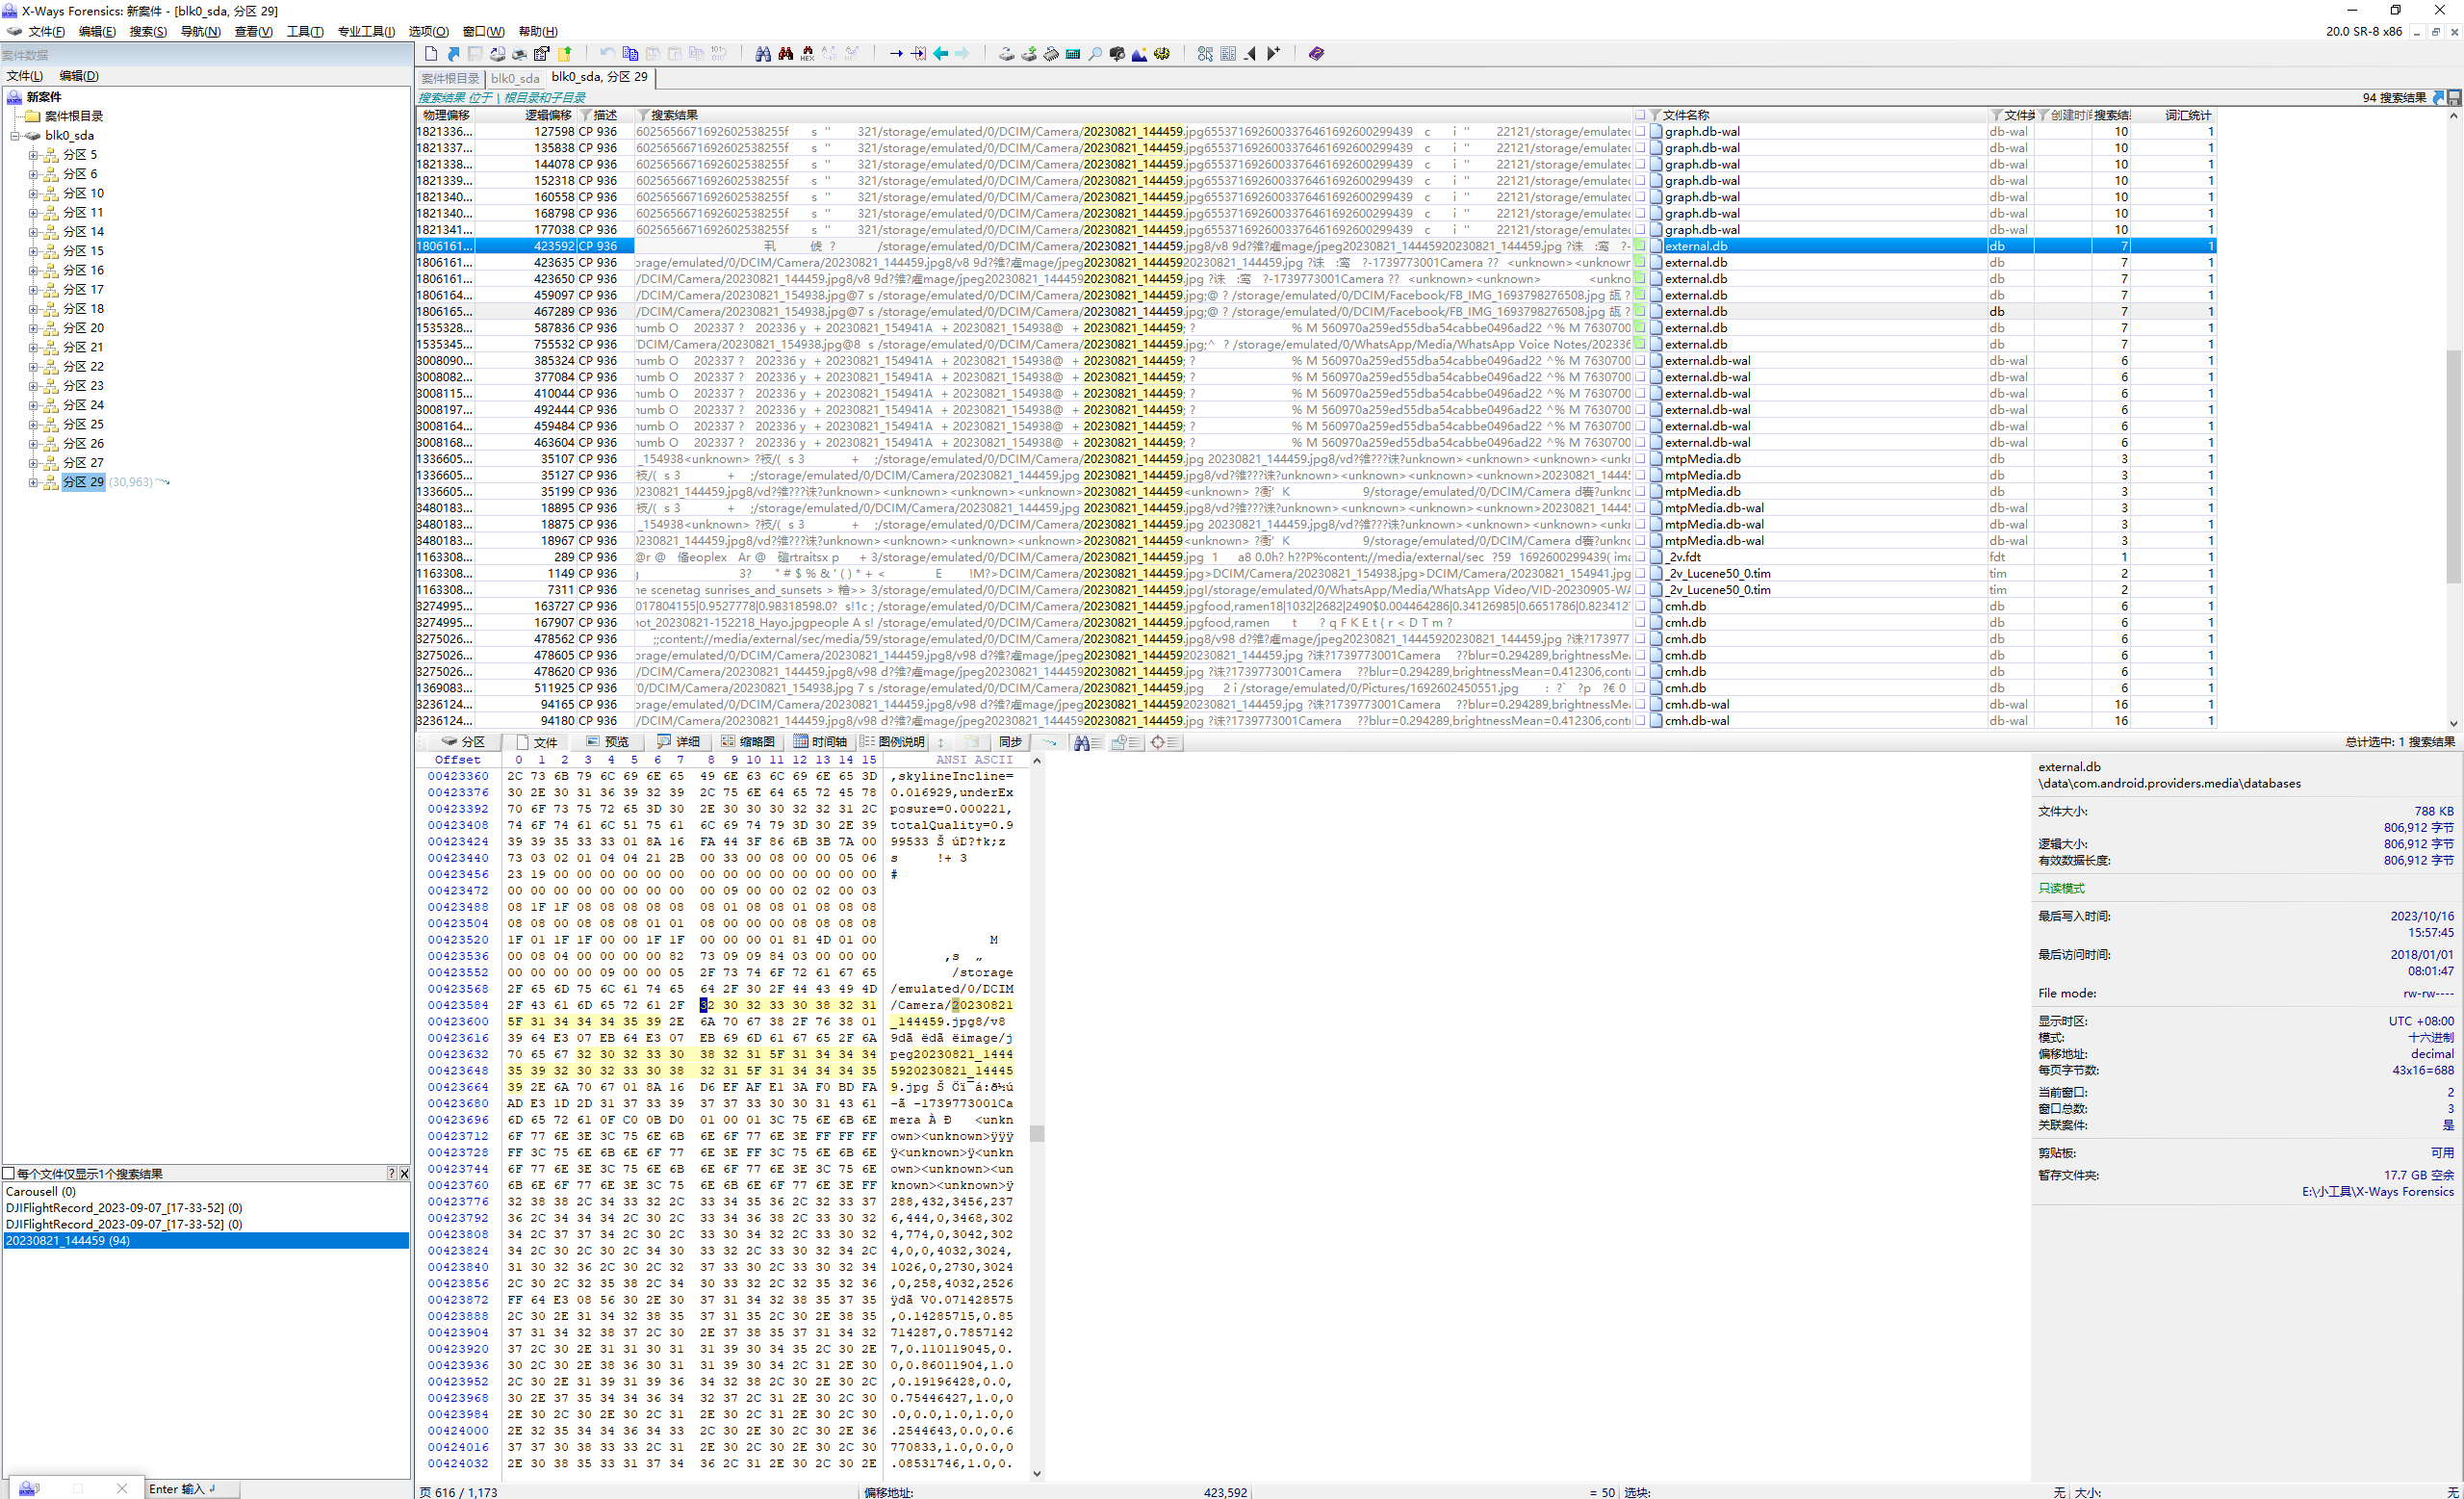Click the magnifier Analyze icon
2464x1499 pixels.
point(1095,54)
